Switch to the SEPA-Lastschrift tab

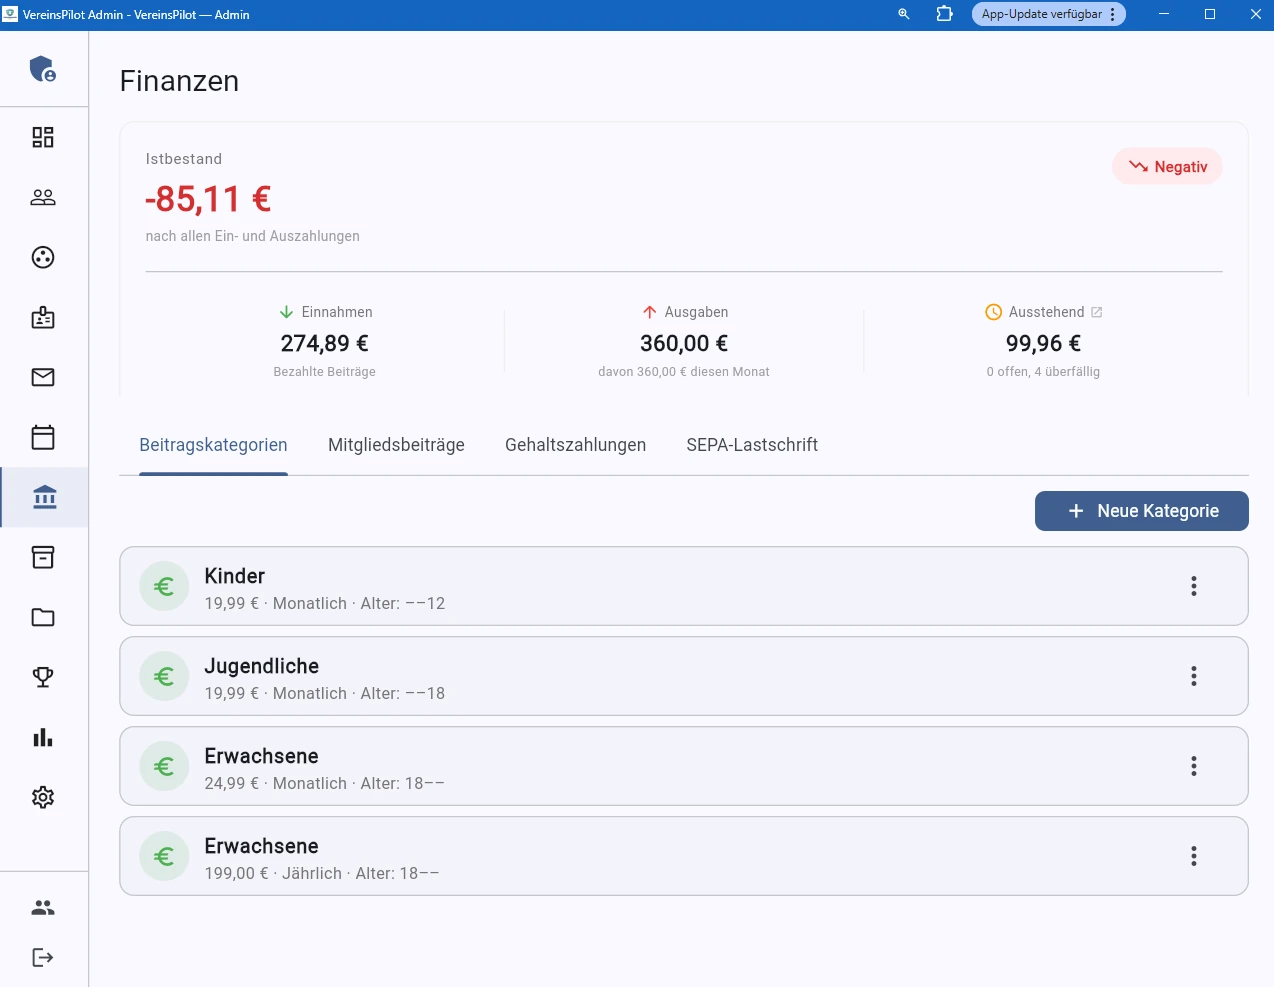[x=752, y=445]
